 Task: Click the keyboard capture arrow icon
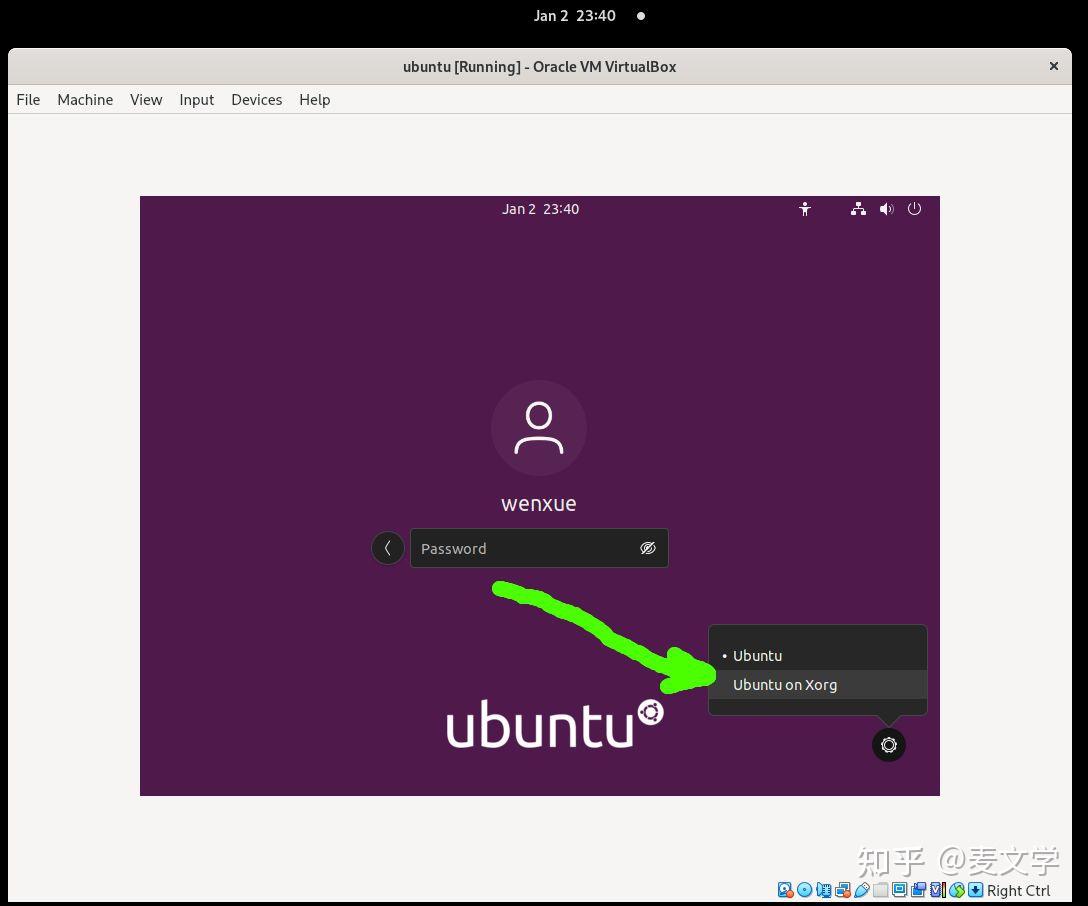tap(976, 890)
